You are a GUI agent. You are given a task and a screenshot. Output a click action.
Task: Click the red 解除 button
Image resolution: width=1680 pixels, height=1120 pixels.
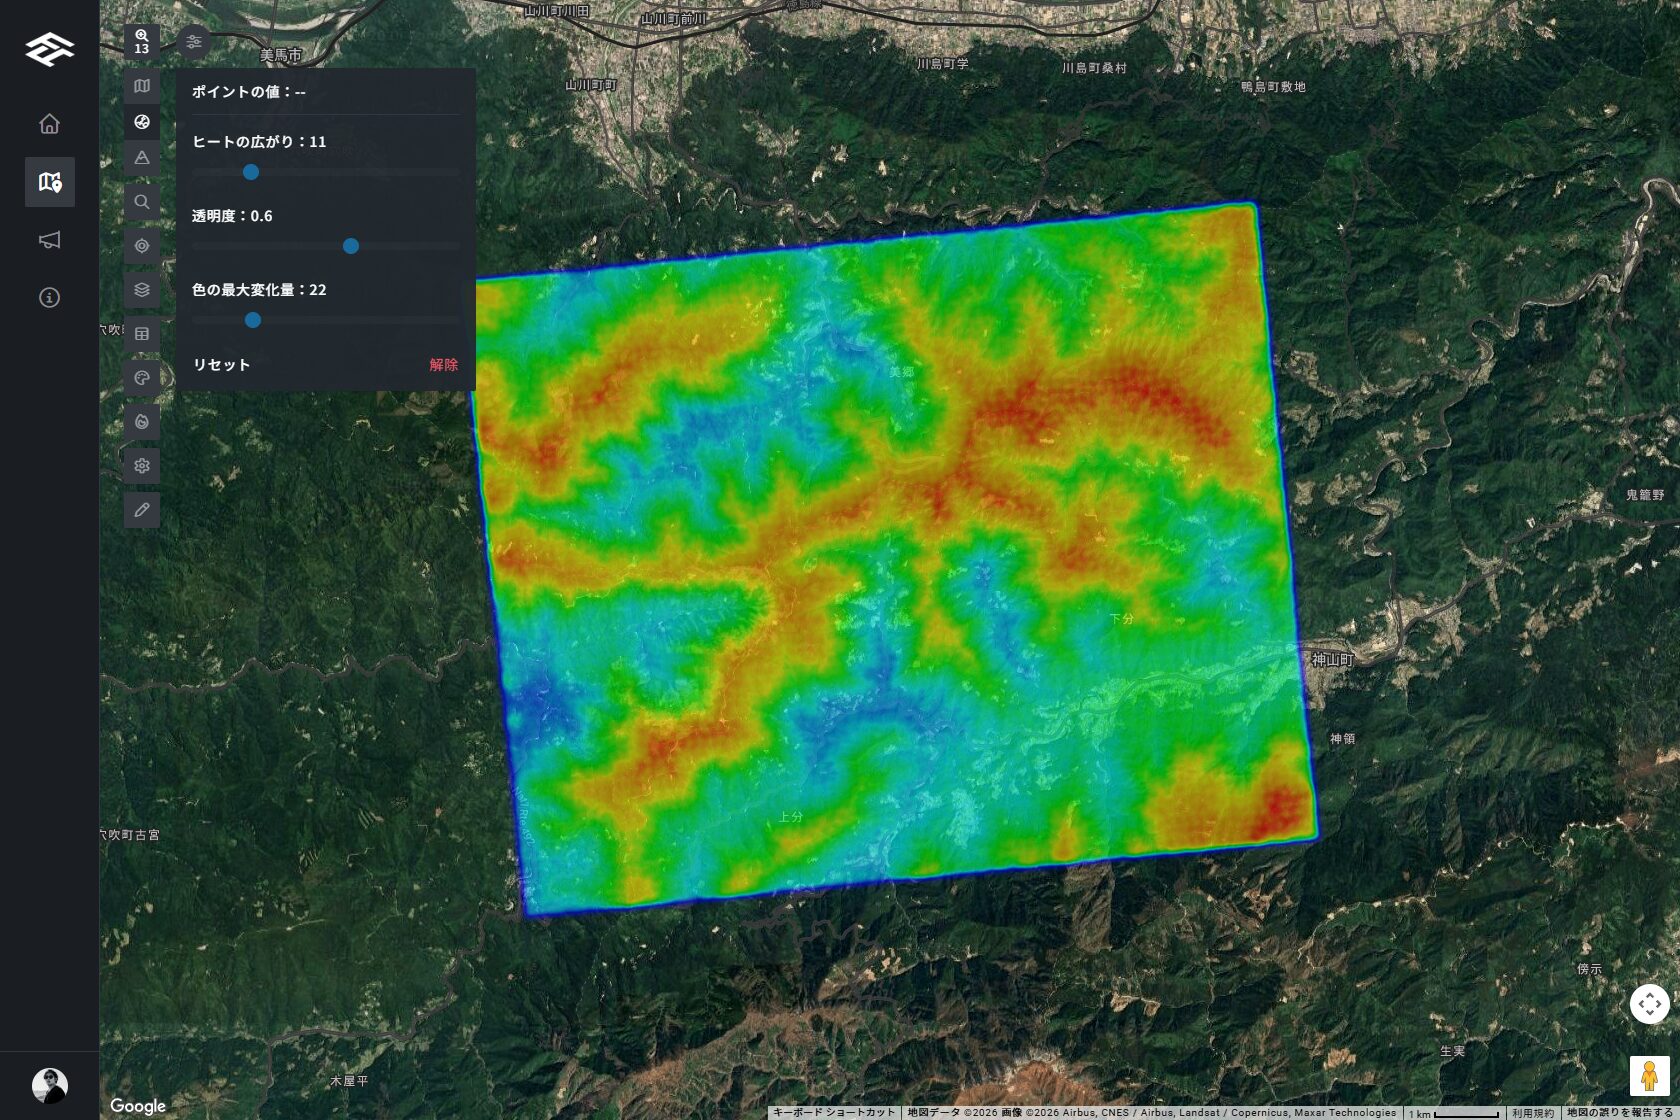(x=443, y=365)
